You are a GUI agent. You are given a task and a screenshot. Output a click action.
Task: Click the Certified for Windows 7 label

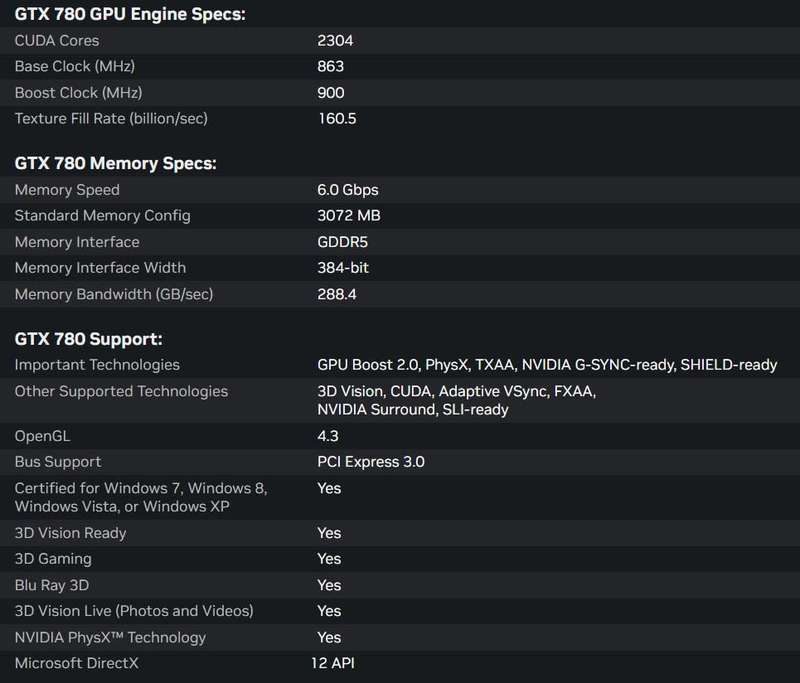(x=141, y=497)
